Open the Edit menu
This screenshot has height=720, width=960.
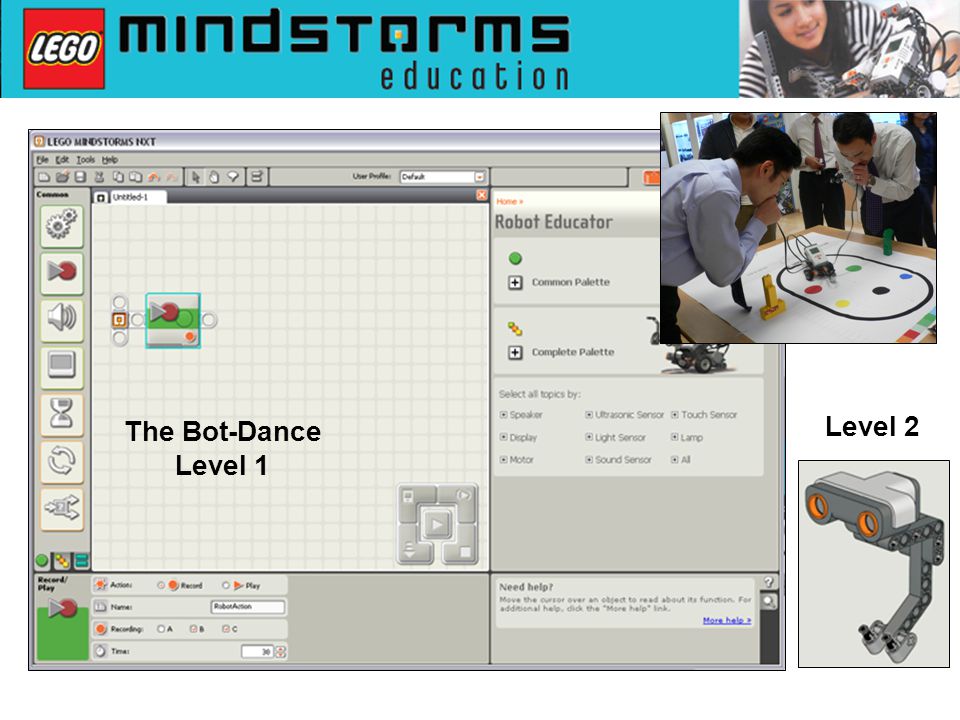(x=62, y=160)
